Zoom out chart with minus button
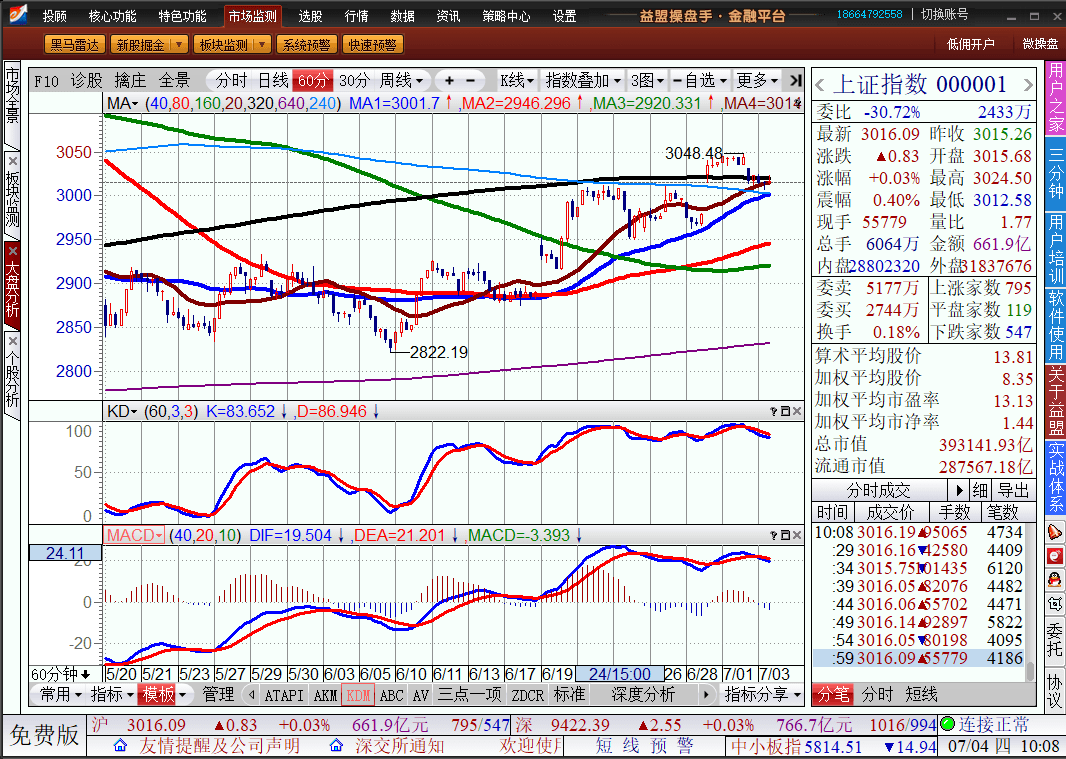This screenshot has height=759, width=1066. click(470, 81)
